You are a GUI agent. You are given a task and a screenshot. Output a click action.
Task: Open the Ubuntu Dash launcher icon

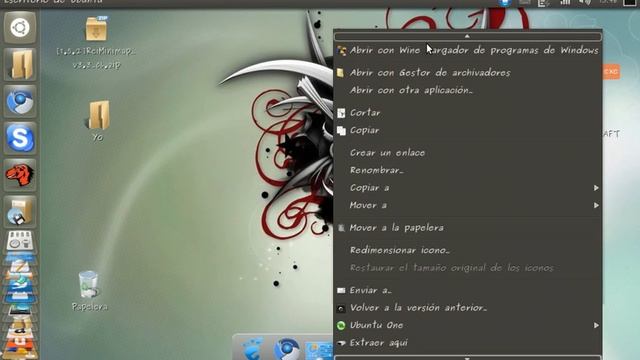(20, 28)
